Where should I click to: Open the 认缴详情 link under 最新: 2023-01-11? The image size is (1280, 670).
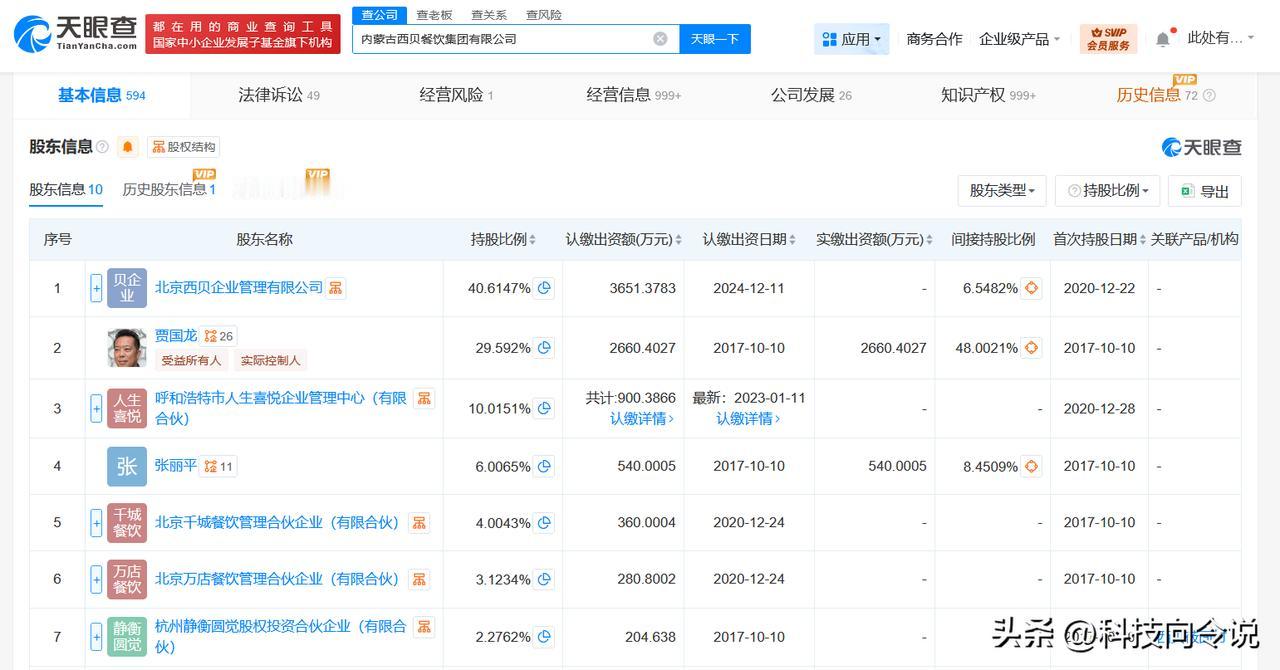click(748, 419)
